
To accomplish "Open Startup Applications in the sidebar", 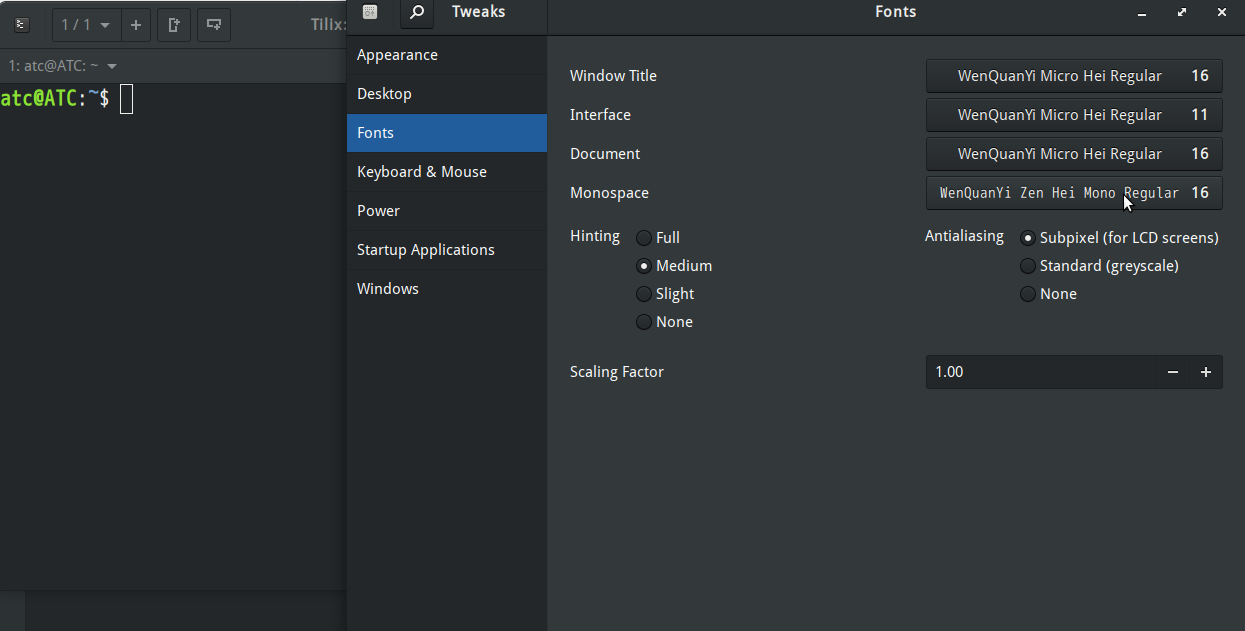I will 447,250.
